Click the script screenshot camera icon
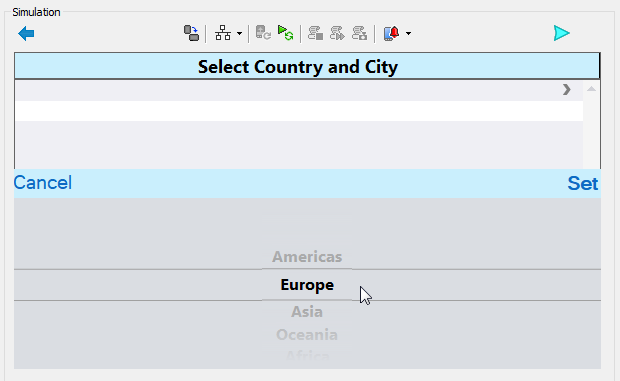This screenshot has width=620, height=381. point(359,33)
